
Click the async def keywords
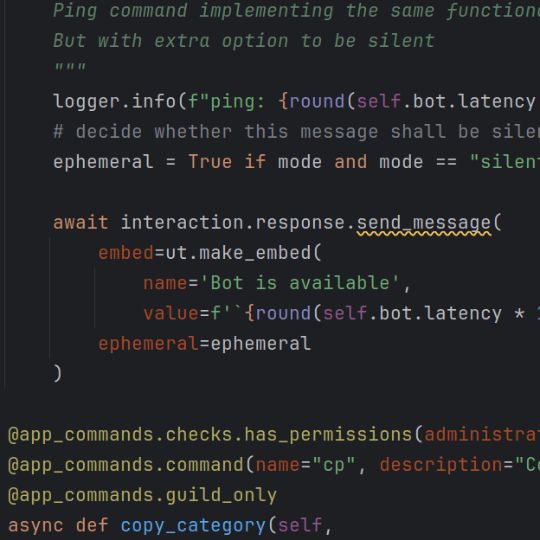click(58, 526)
